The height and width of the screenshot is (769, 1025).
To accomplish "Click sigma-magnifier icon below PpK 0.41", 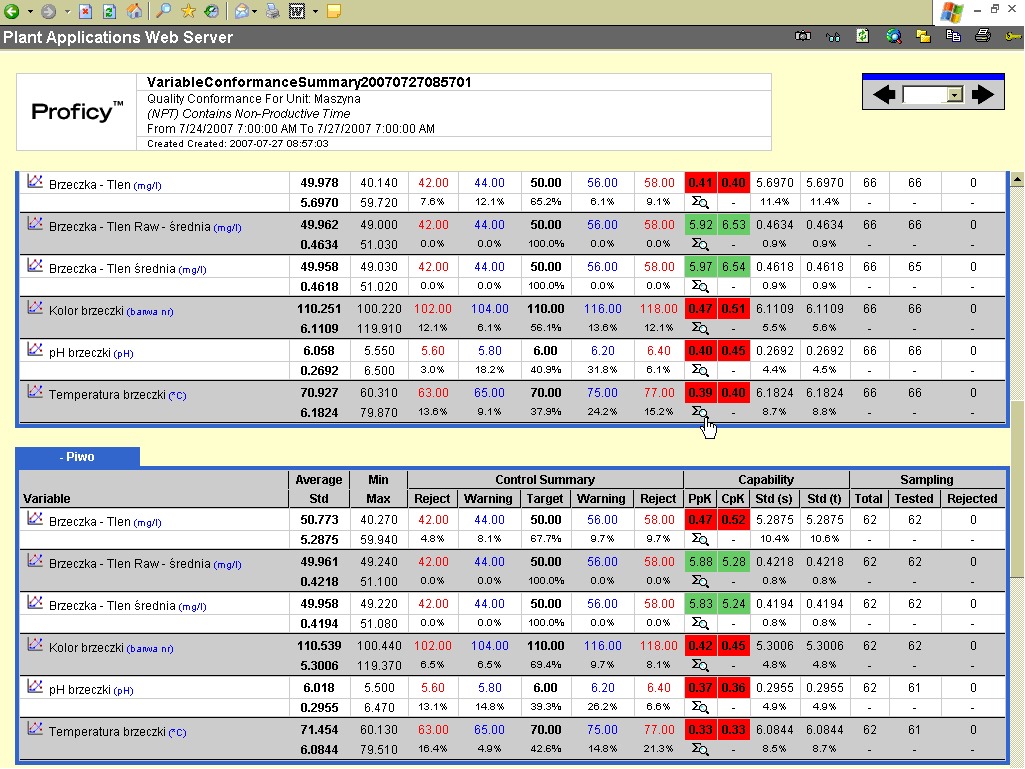I will [700, 202].
